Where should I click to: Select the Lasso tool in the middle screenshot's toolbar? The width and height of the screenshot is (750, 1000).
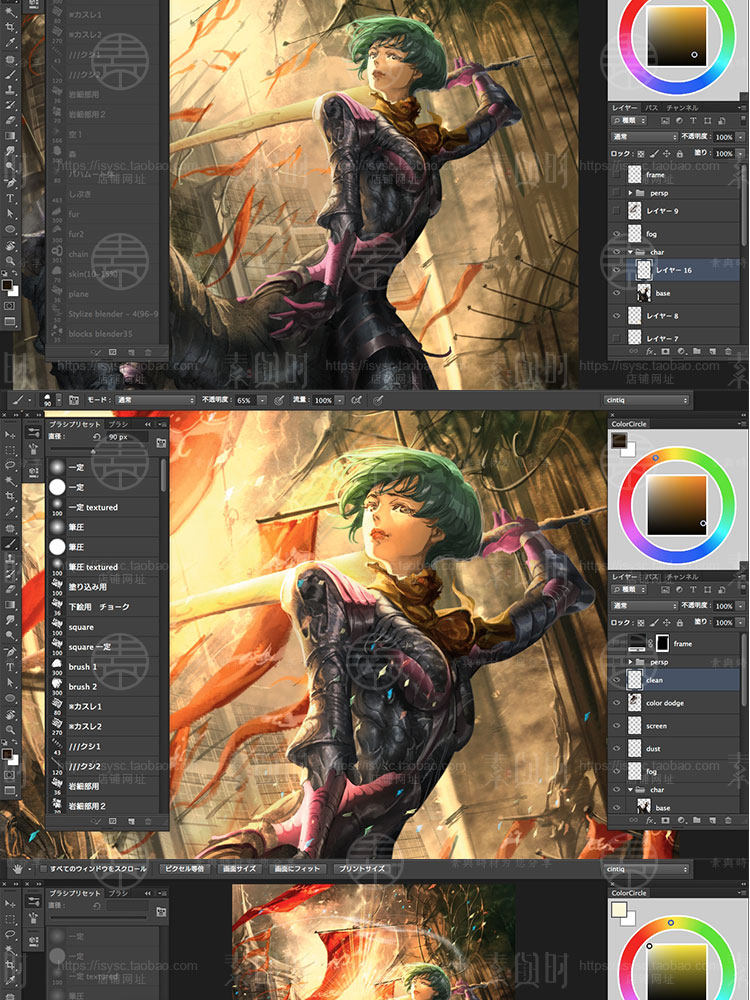pyautogui.click(x=10, y=466)
